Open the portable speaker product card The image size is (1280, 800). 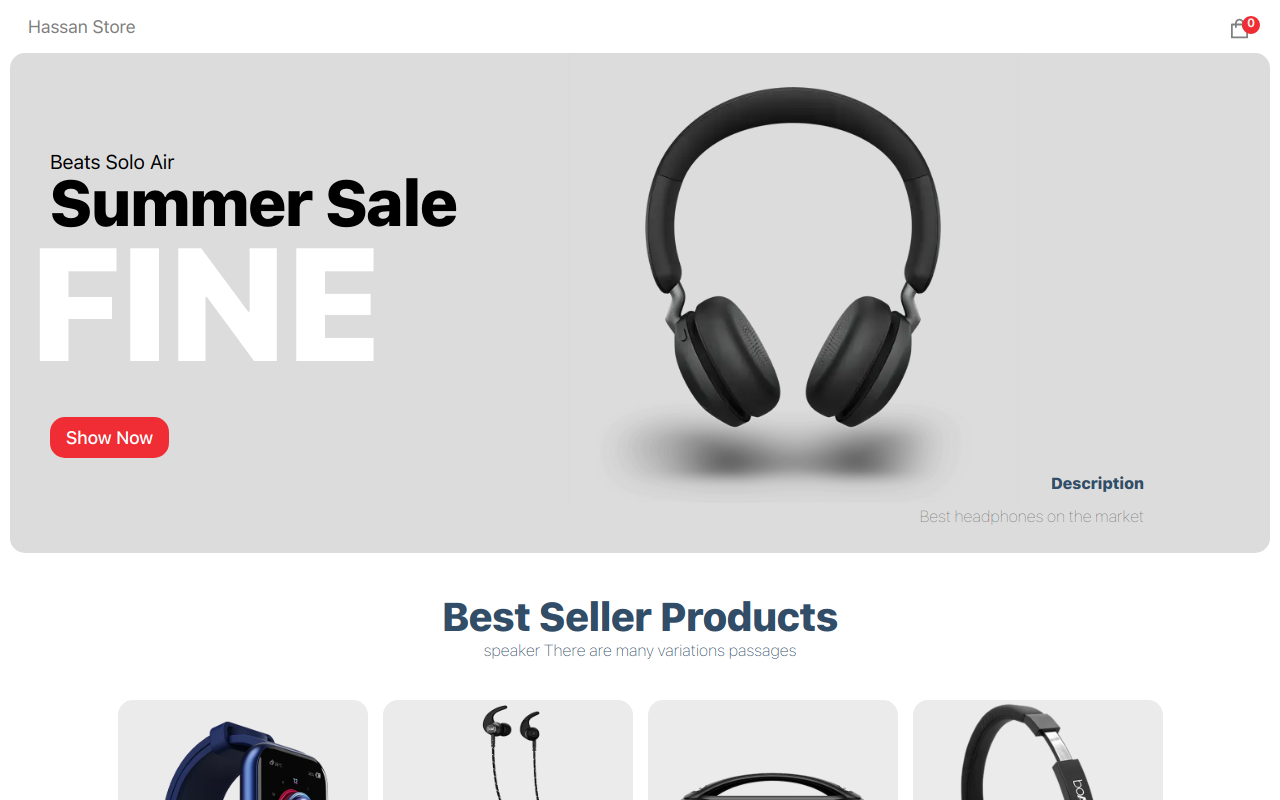point(773,750)
